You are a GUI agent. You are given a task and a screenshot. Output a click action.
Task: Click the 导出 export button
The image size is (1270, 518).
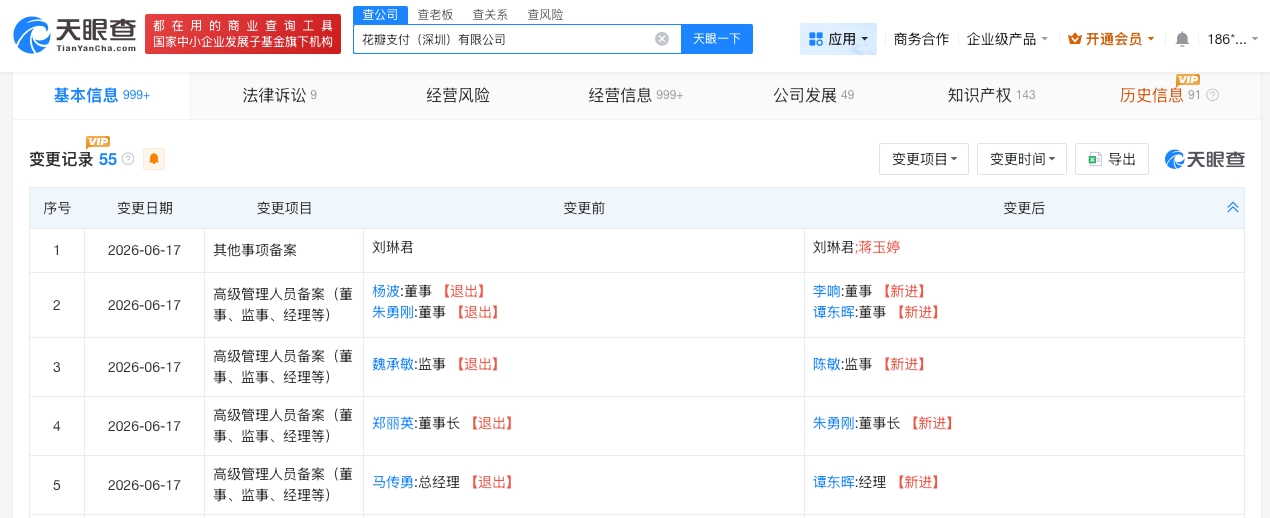pos(1112,159)
